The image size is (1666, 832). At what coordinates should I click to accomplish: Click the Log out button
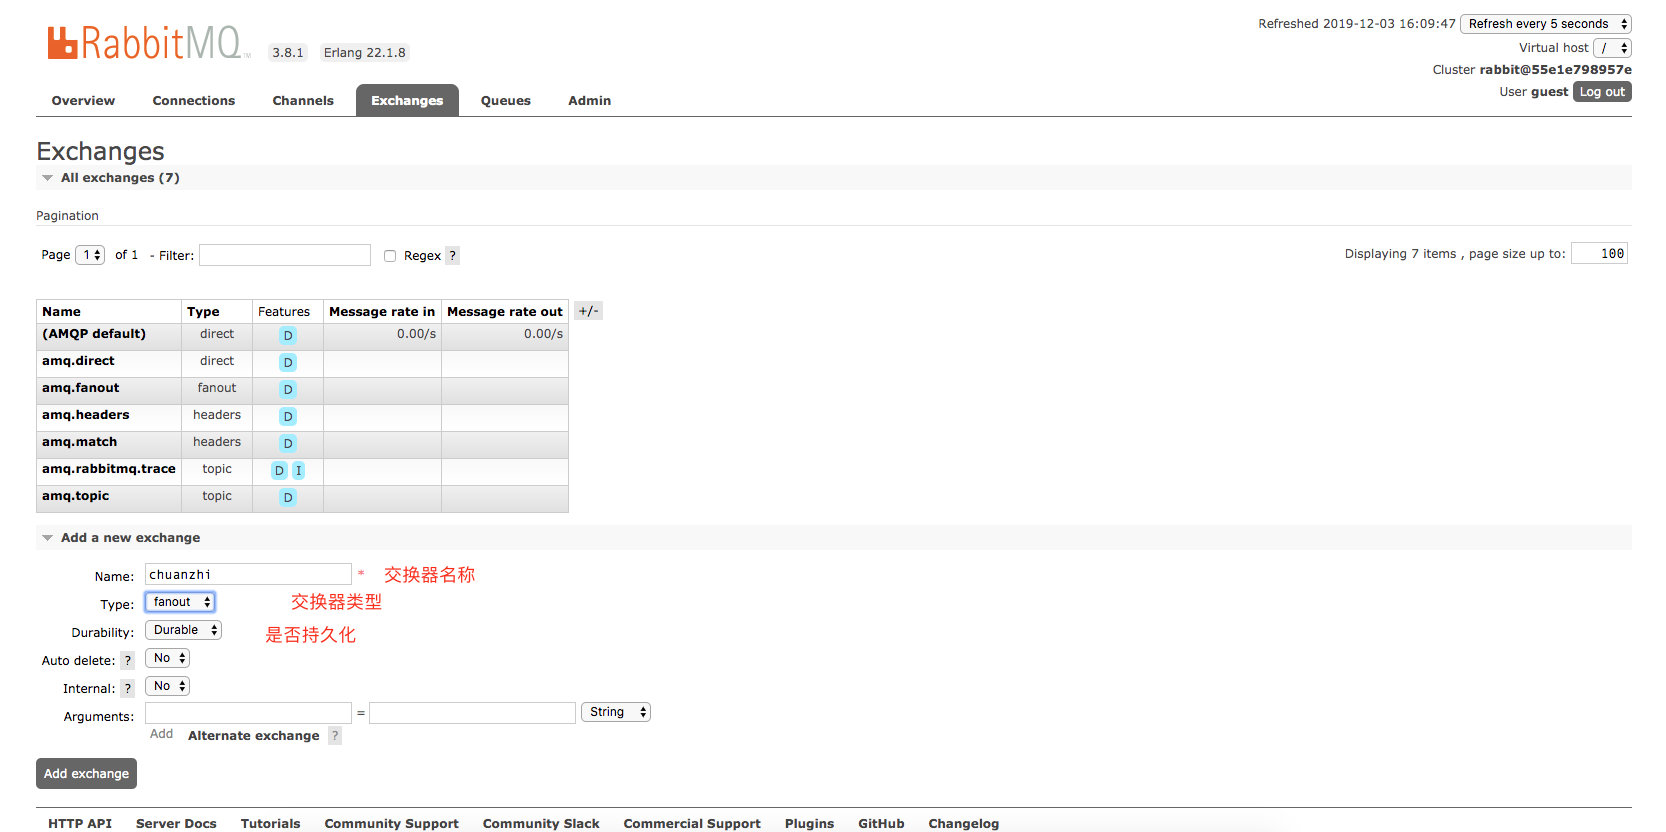(x=1602, y=92)
